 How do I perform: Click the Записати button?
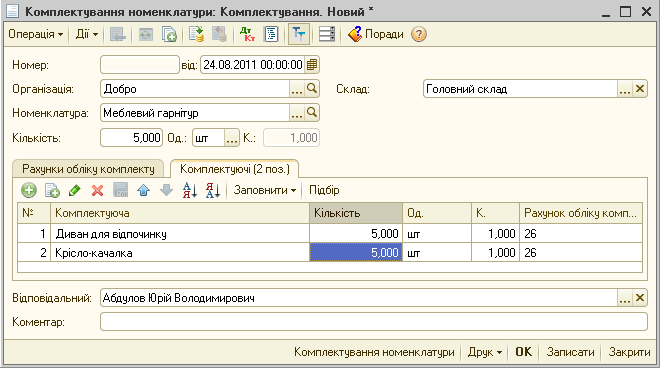pyautogui.click(x=570, y=352)
